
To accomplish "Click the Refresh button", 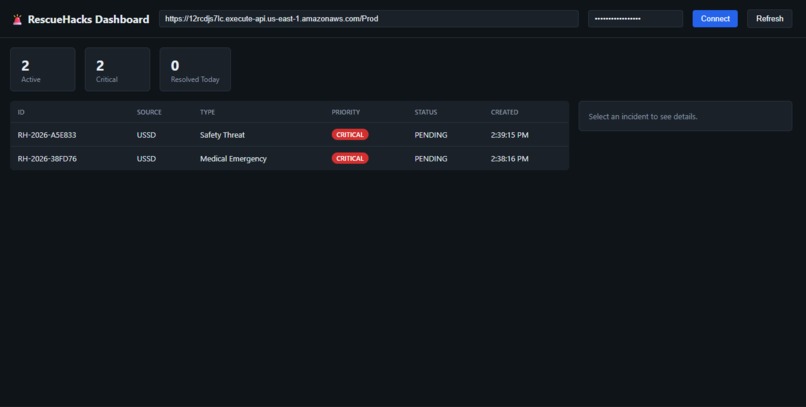I will [770, 18].
